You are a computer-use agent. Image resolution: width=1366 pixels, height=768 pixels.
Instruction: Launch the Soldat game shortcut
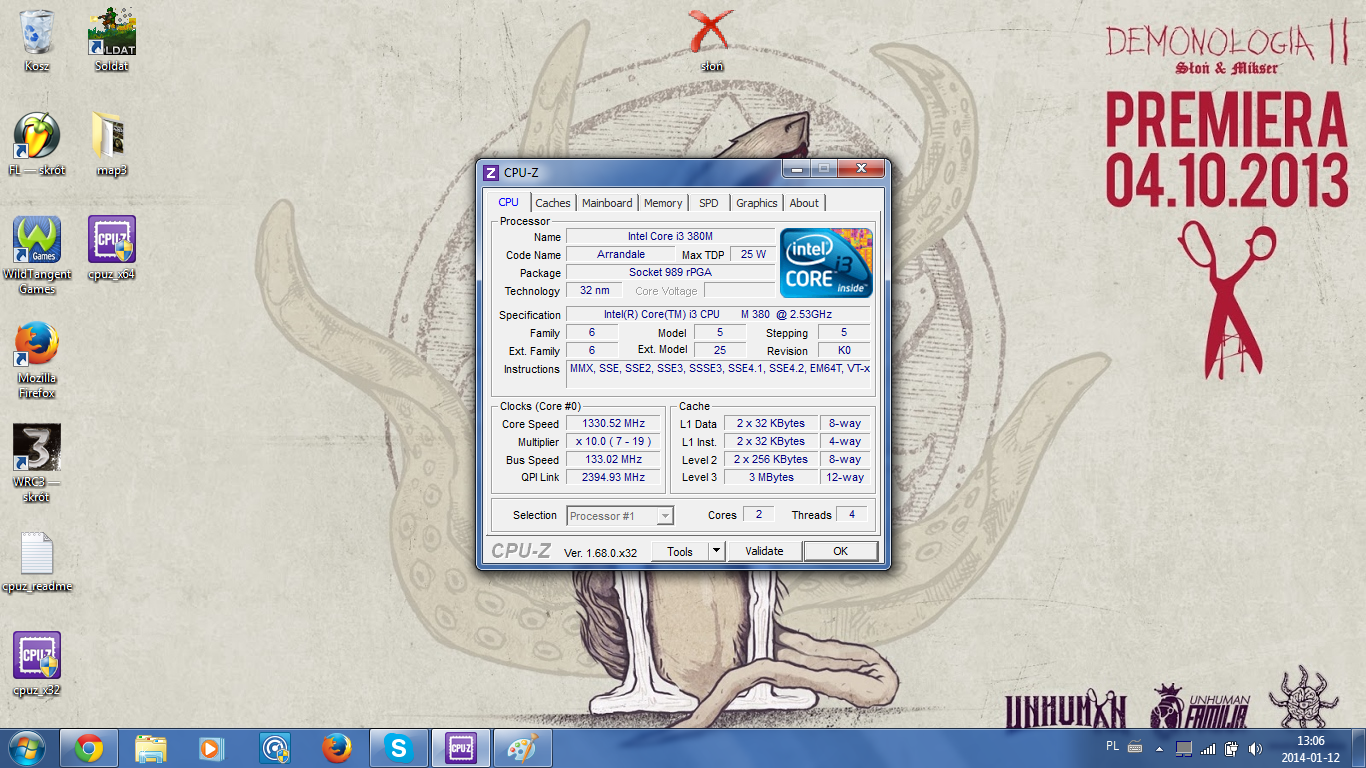112,33
